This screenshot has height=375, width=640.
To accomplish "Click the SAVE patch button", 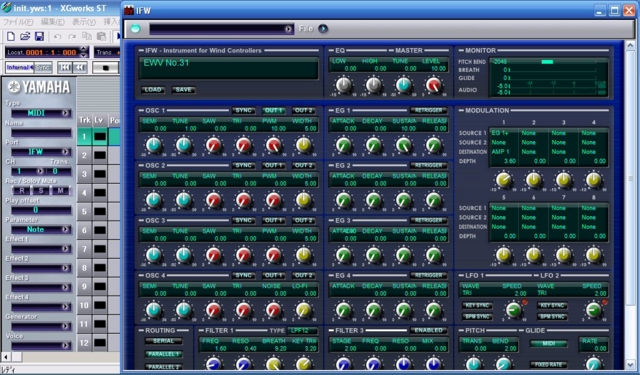I will 183,90.
